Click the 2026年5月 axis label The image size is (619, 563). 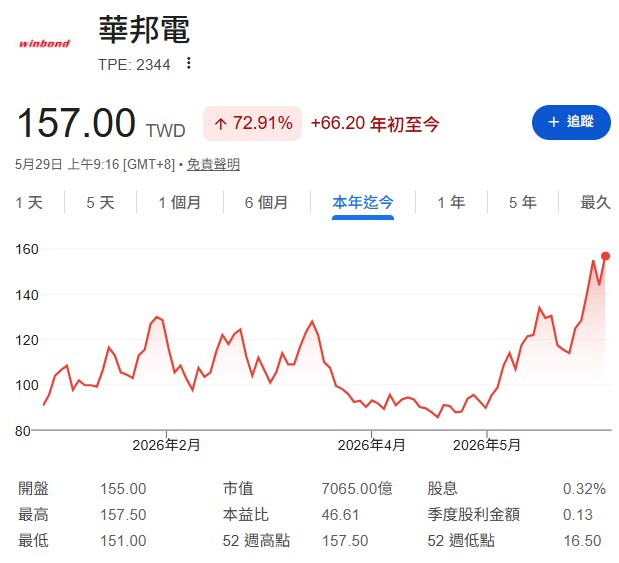tap(486, 445)
